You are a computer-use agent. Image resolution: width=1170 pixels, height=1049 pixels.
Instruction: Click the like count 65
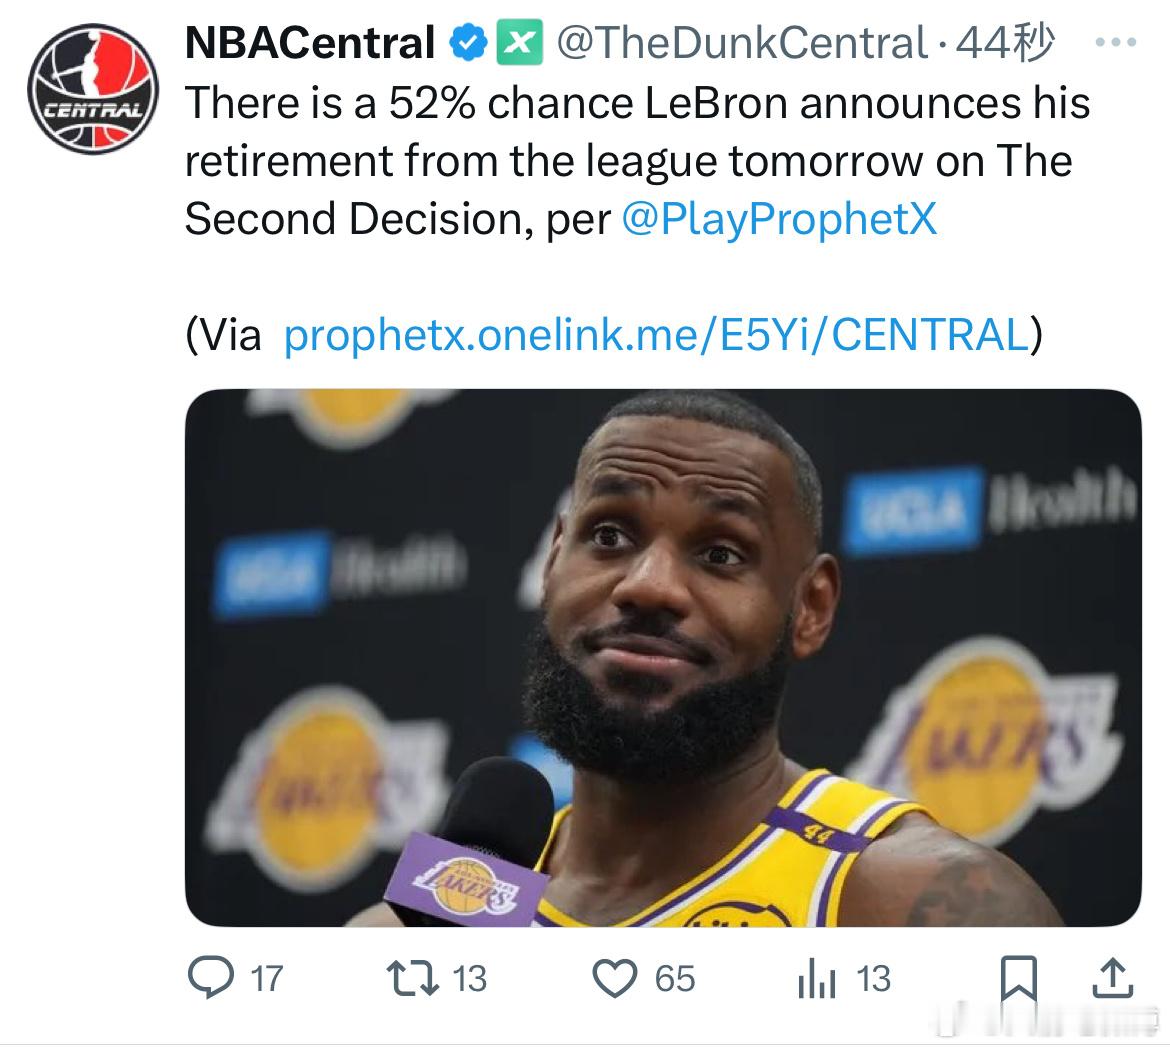pos(675,978)
